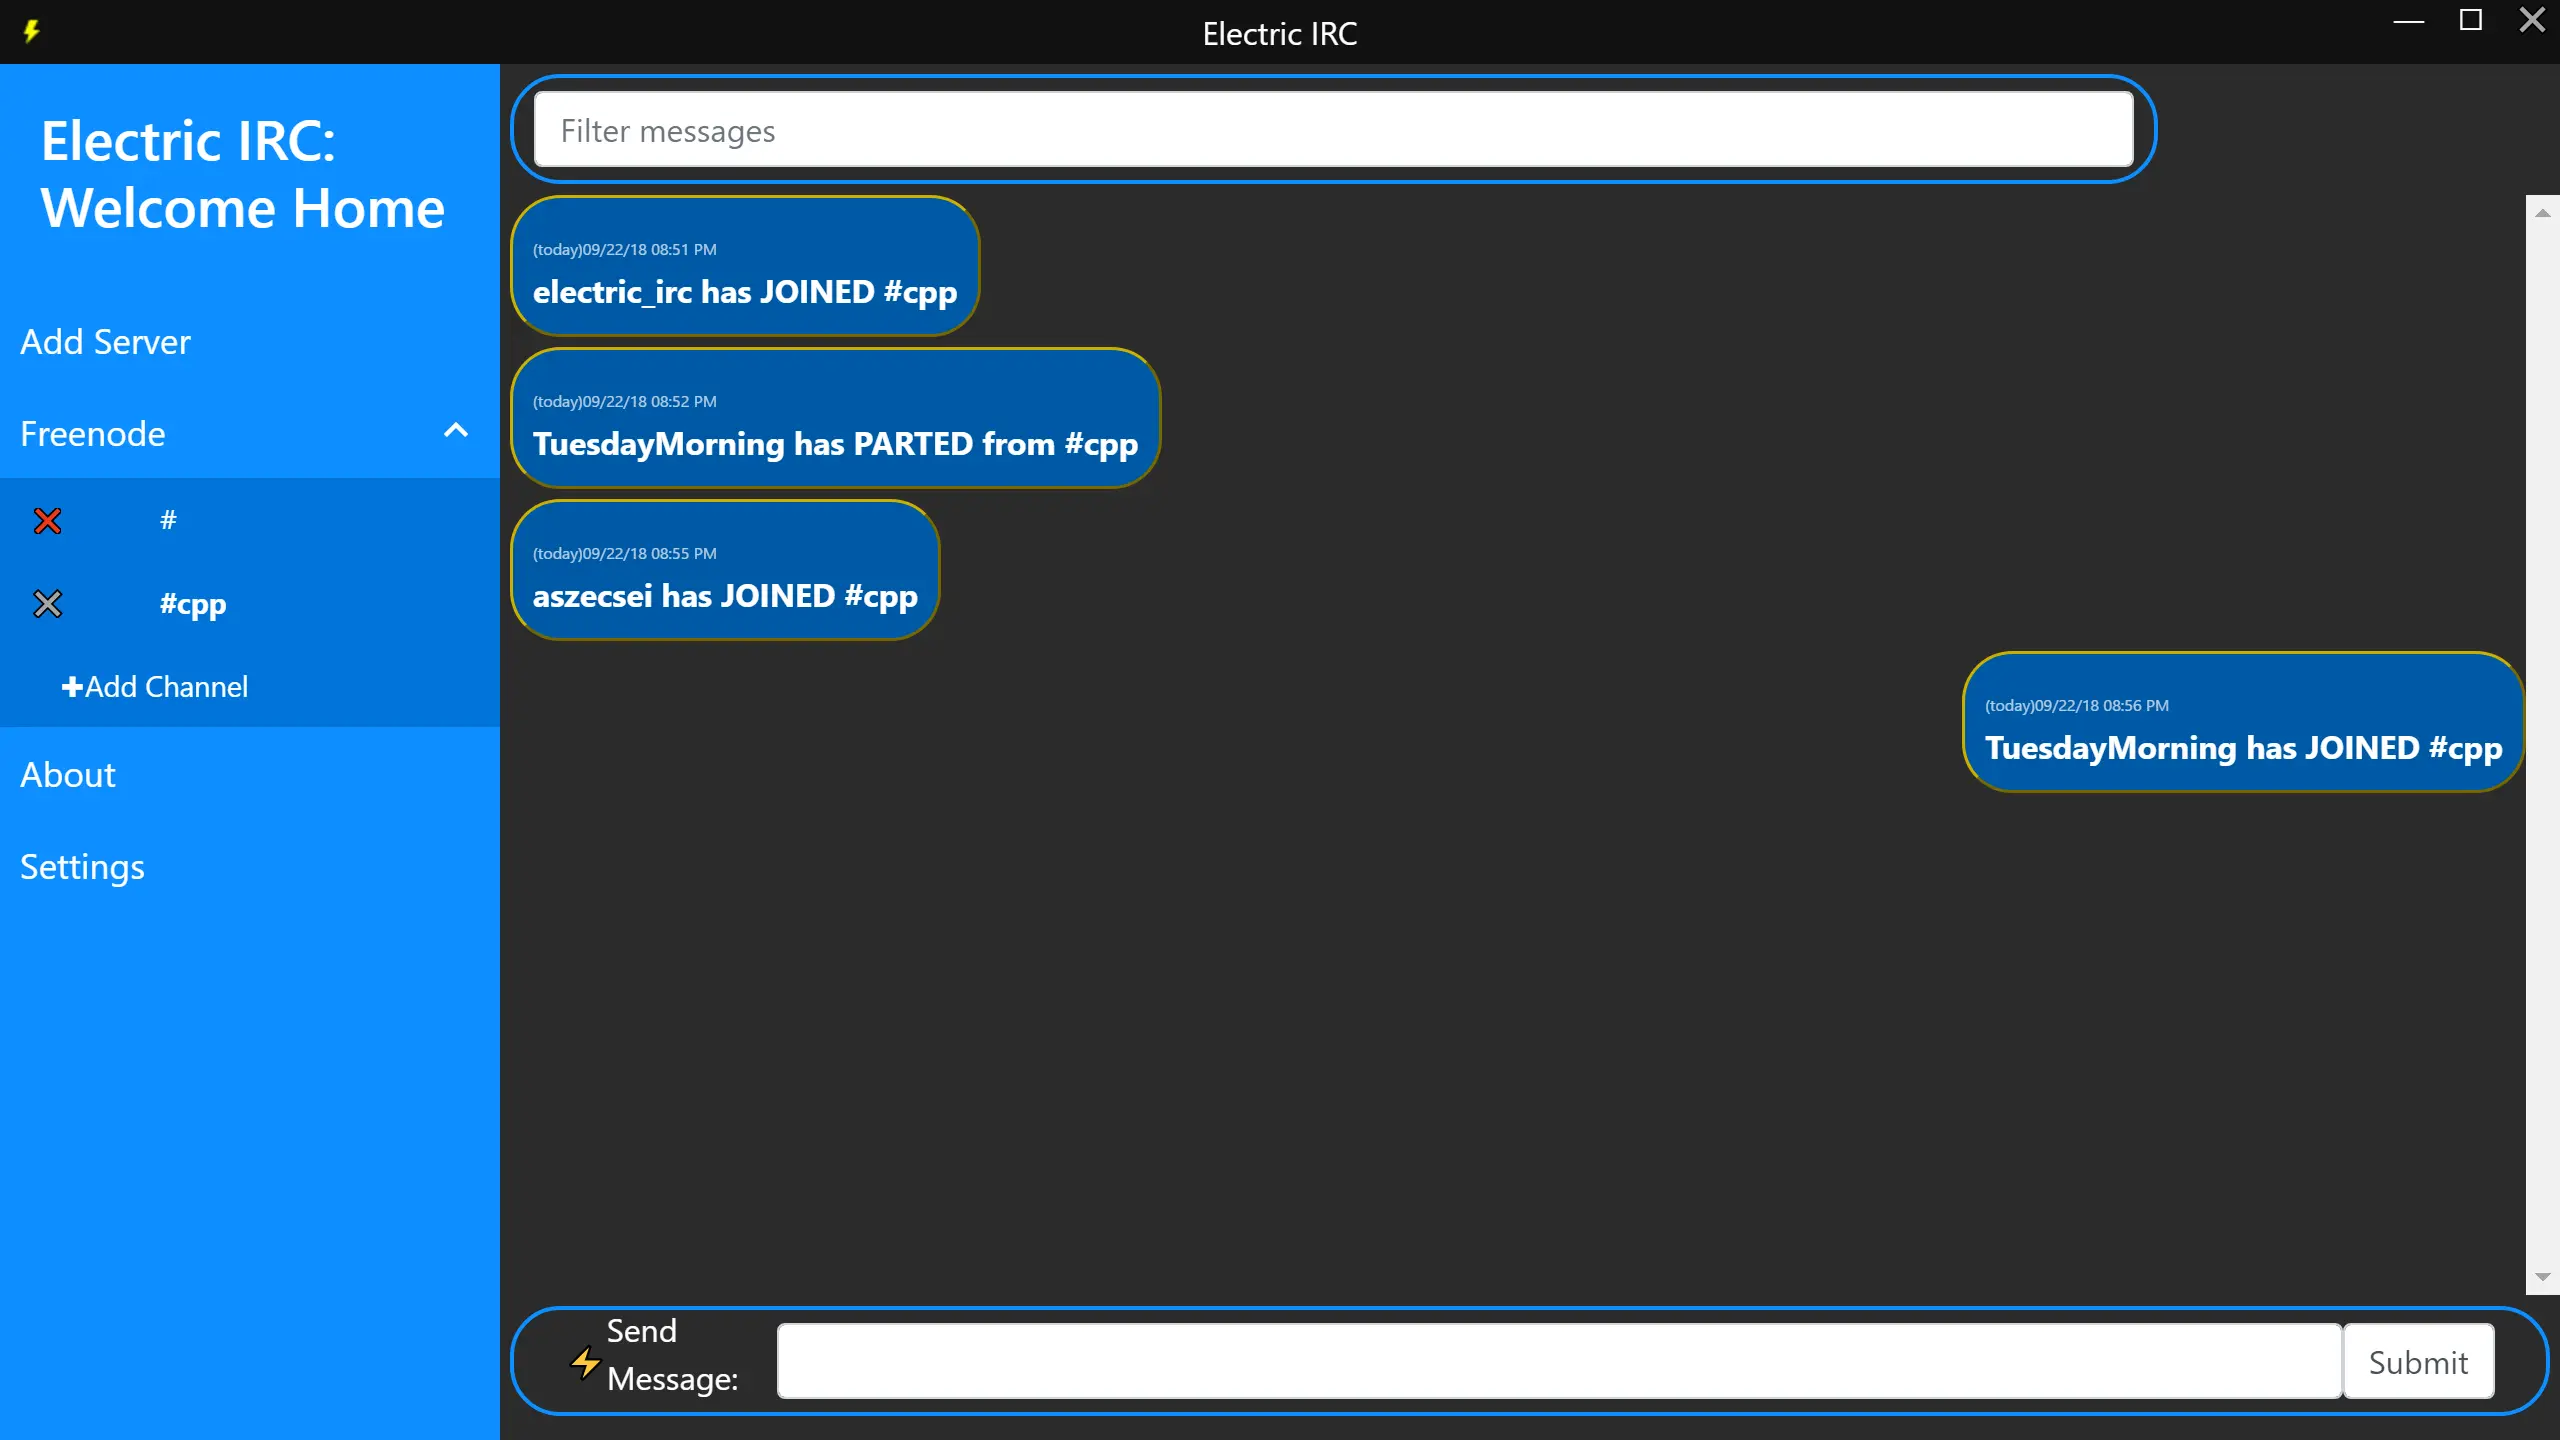Focus the Filter messages field

[1333, 130]
